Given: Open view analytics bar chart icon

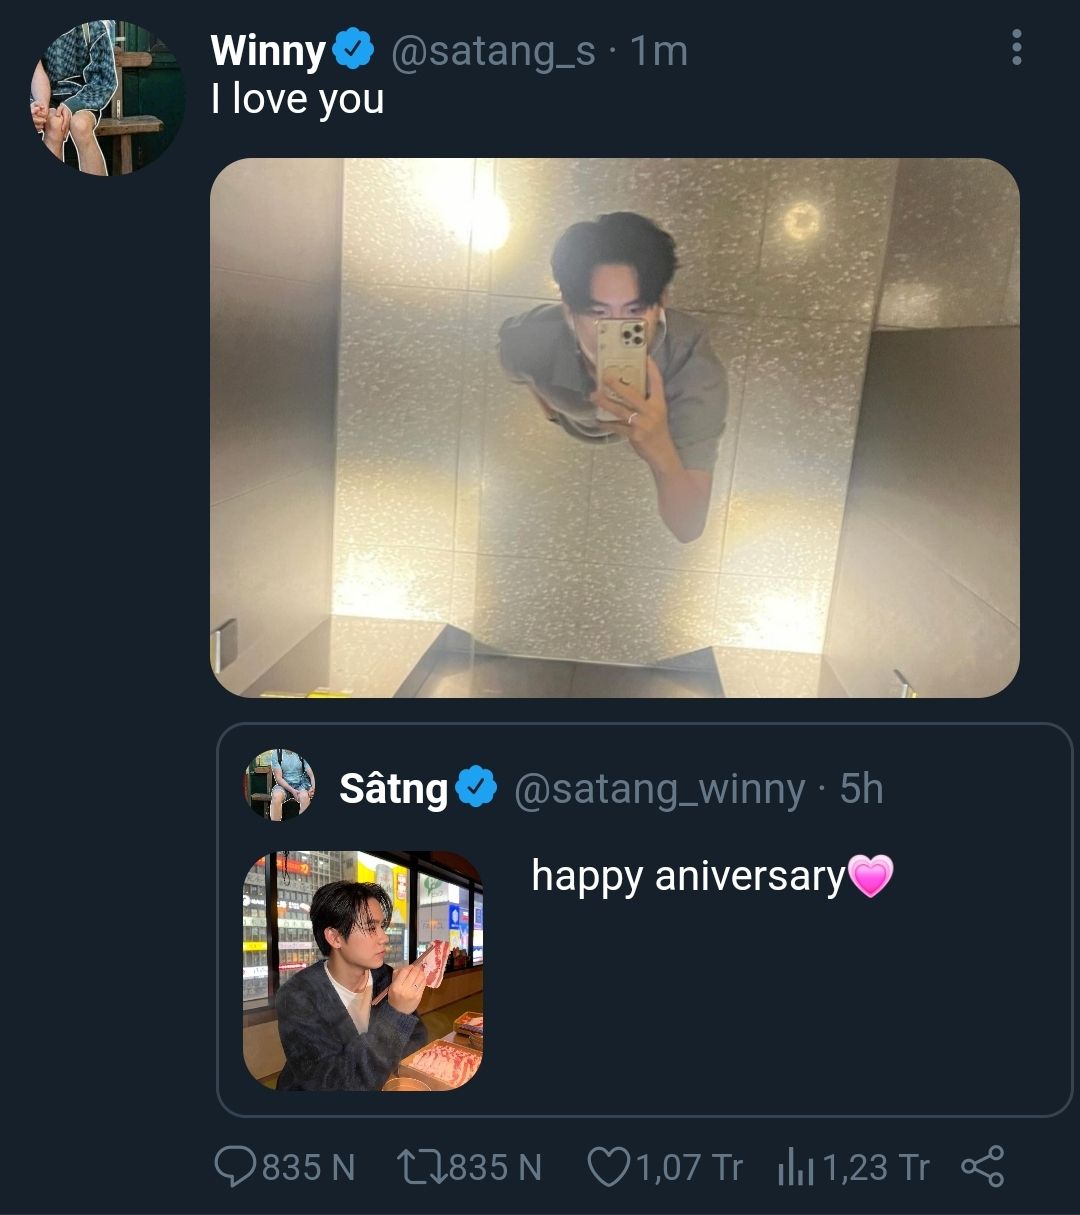Looking at the screenshot, I should pyautogui.click(x=797, y=1167).
